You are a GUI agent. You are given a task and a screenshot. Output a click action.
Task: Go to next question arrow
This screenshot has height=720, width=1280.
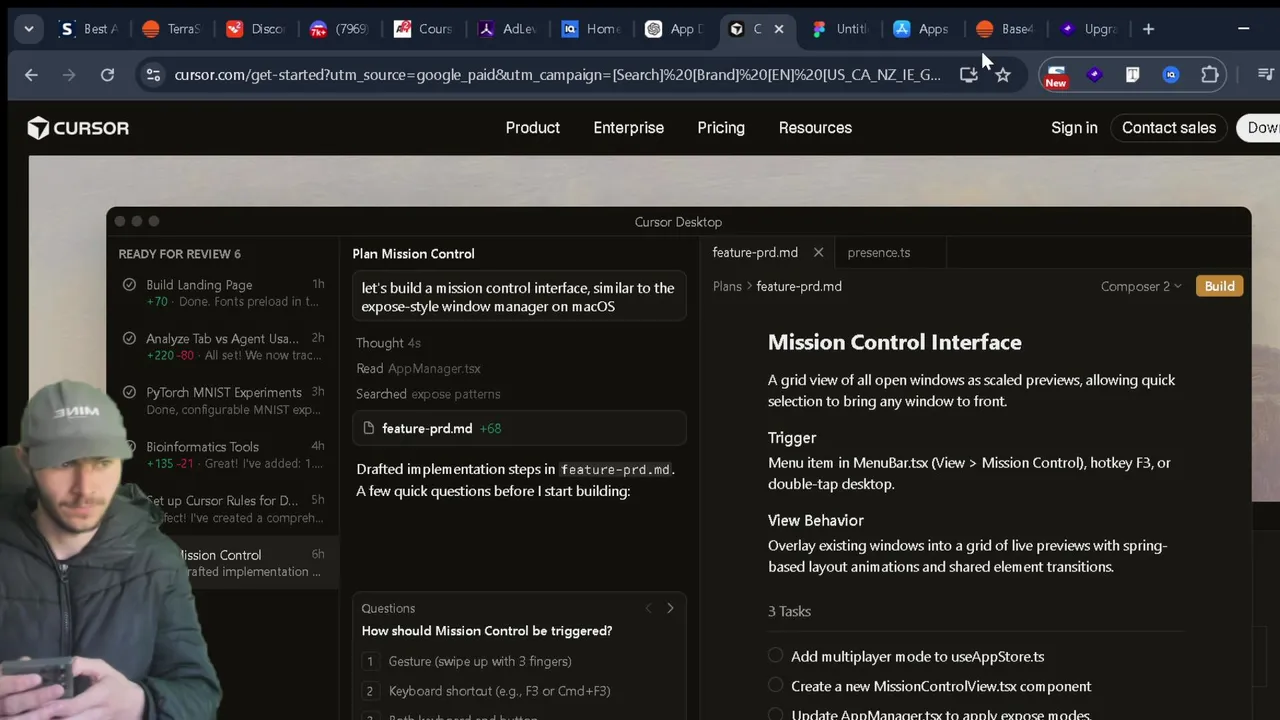pyautogui.click(x=670, y=608)
